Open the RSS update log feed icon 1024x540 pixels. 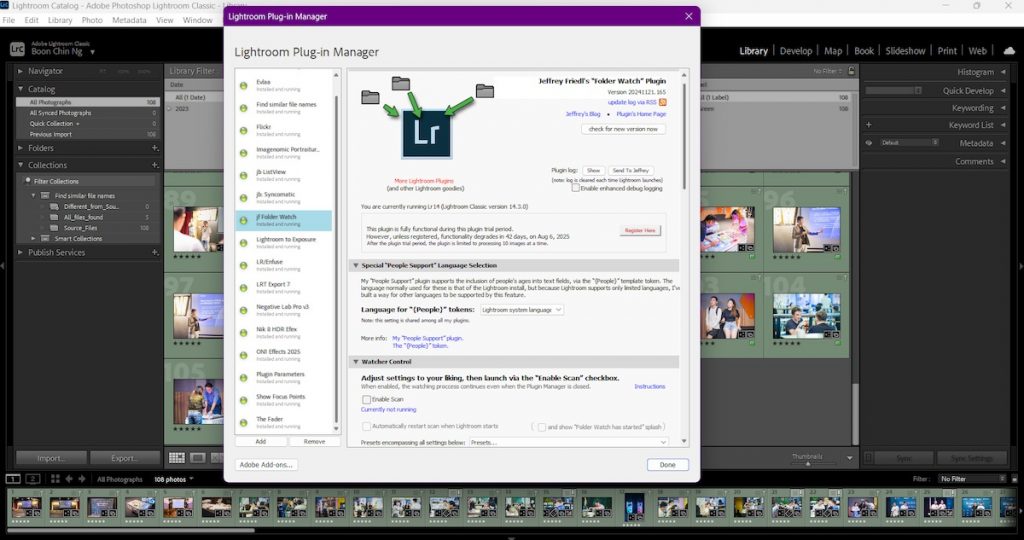[x=662, y=103]
